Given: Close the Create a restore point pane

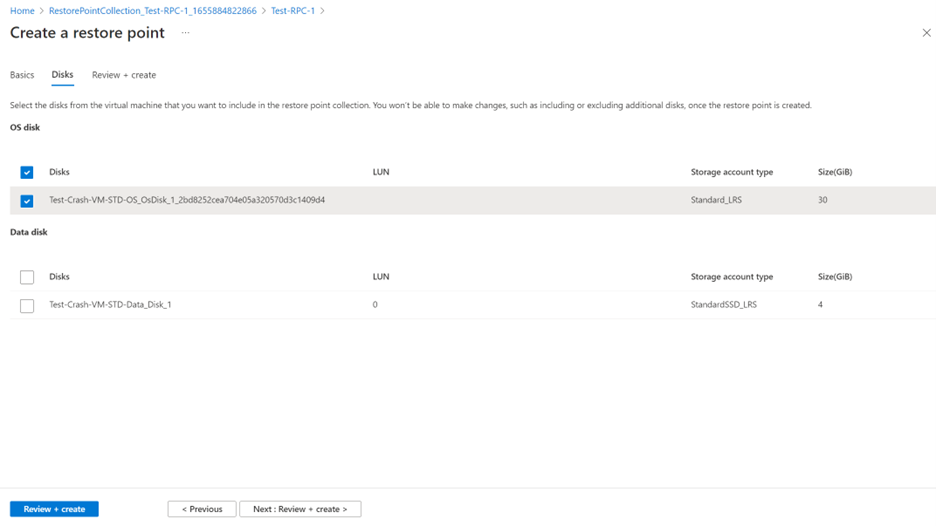Looking at the screenshot, I should tap(926, 33).
